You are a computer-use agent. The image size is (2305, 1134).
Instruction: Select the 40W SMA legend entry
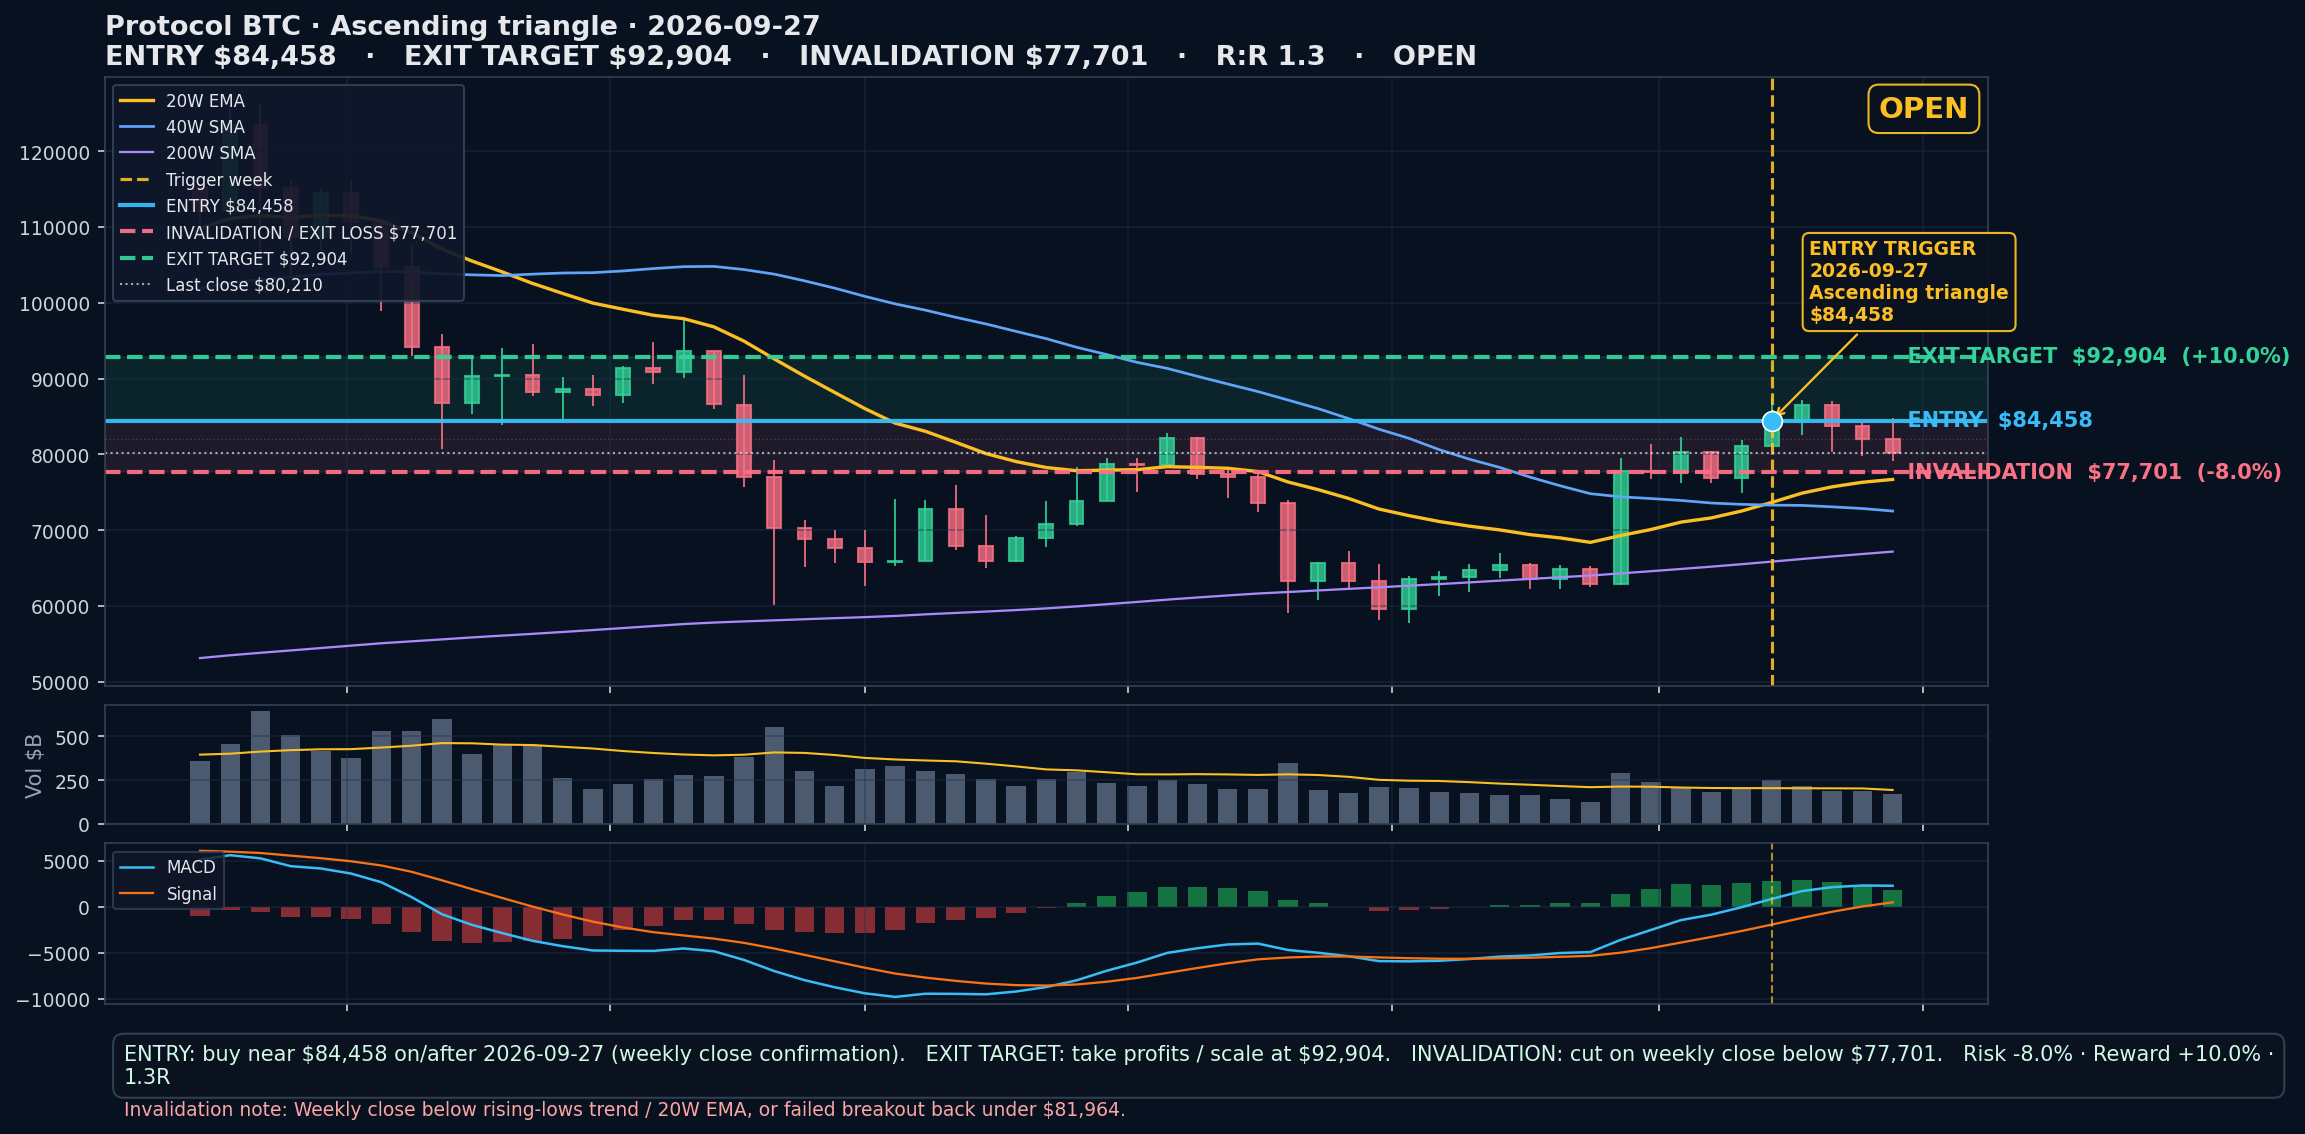(x=181, y=127)
